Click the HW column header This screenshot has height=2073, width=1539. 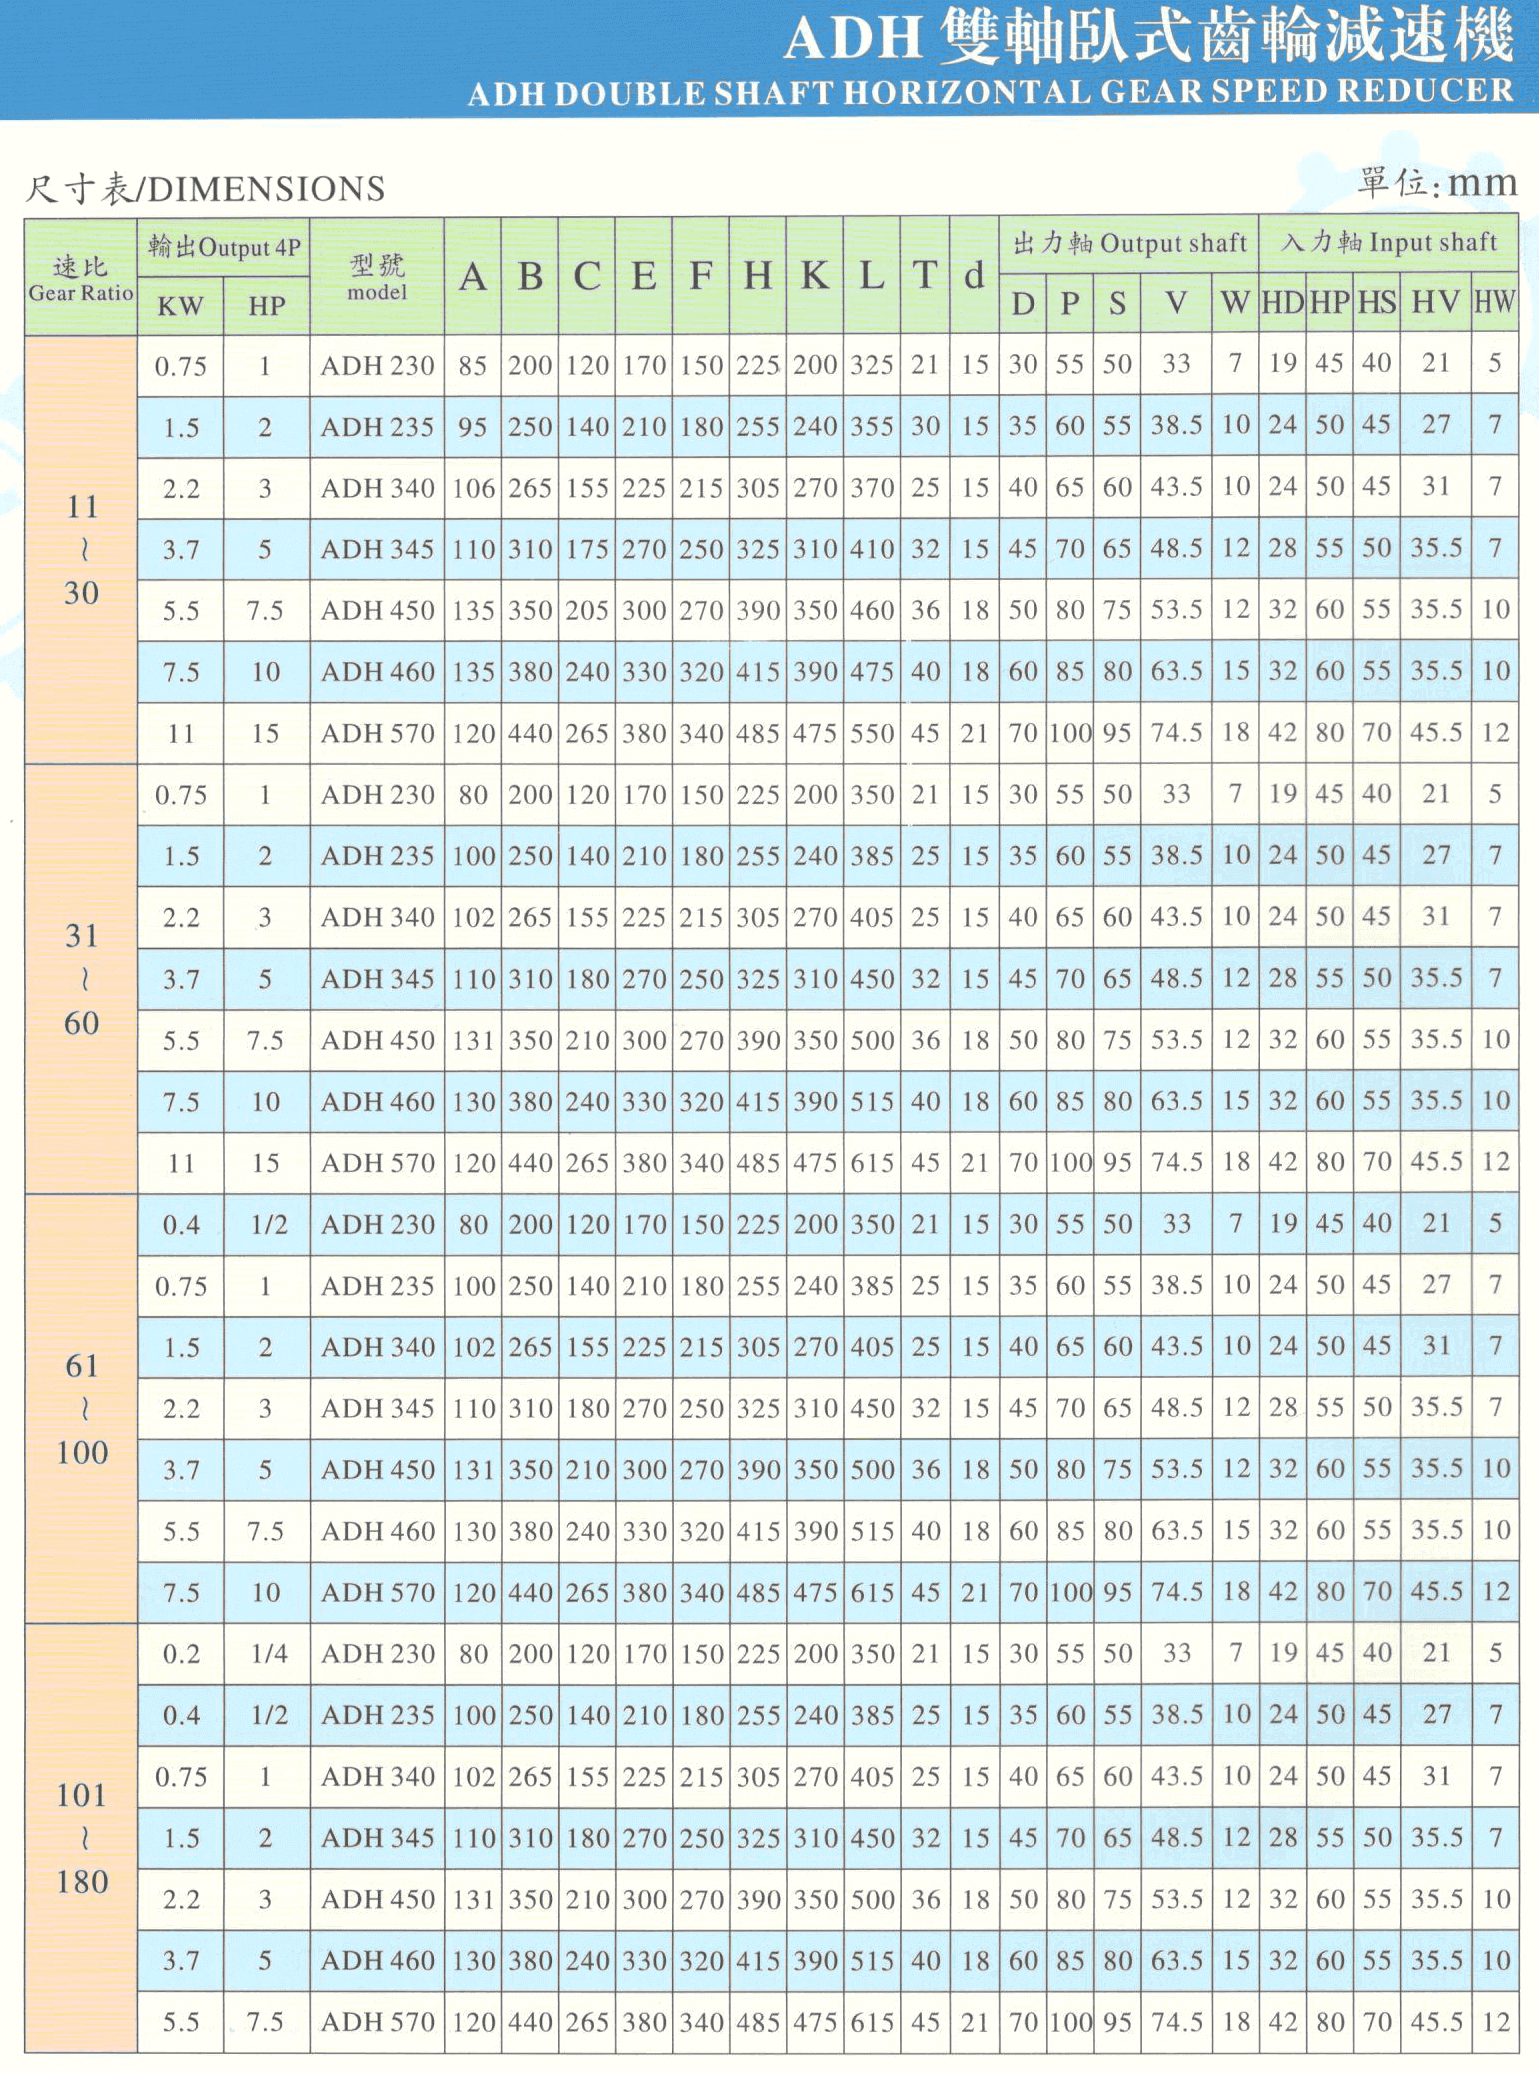tap(1494, 302)
